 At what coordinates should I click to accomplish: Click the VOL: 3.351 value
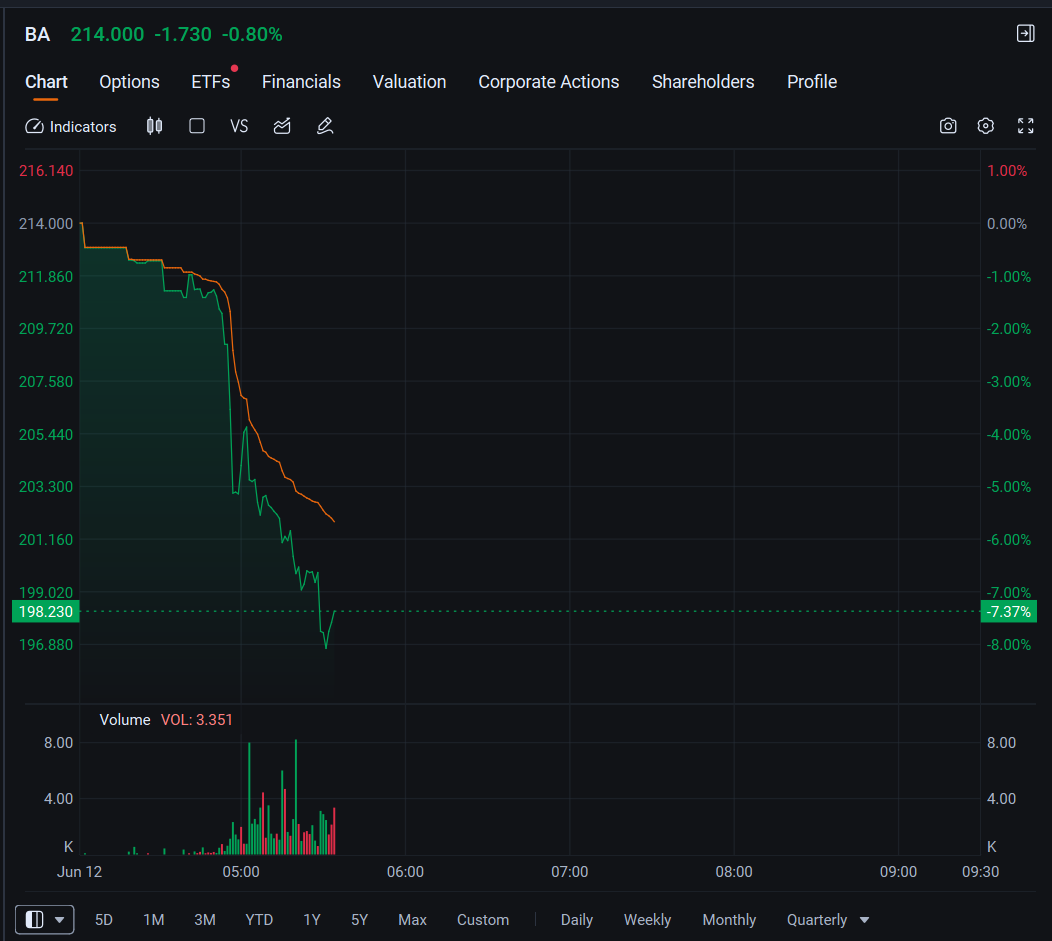197,720
